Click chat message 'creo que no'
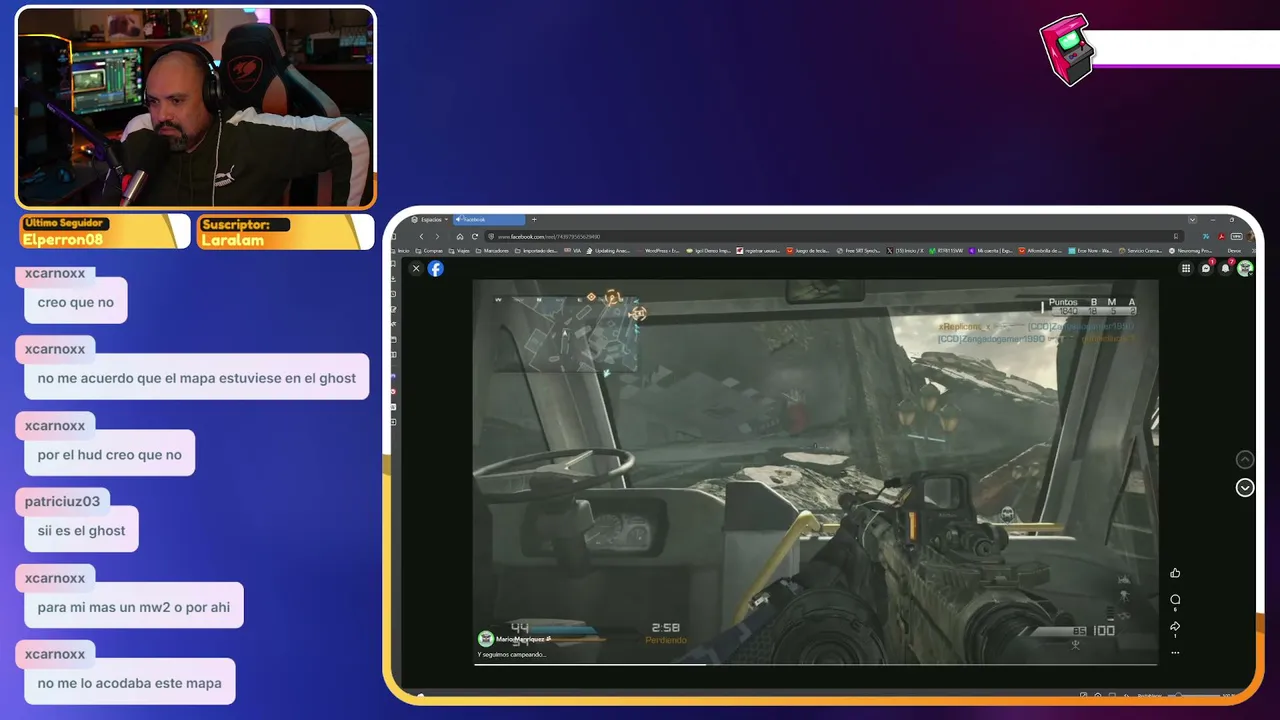The height and width of the screenshot is (720, 1280). pyautogui.click(x=76, y=302)
